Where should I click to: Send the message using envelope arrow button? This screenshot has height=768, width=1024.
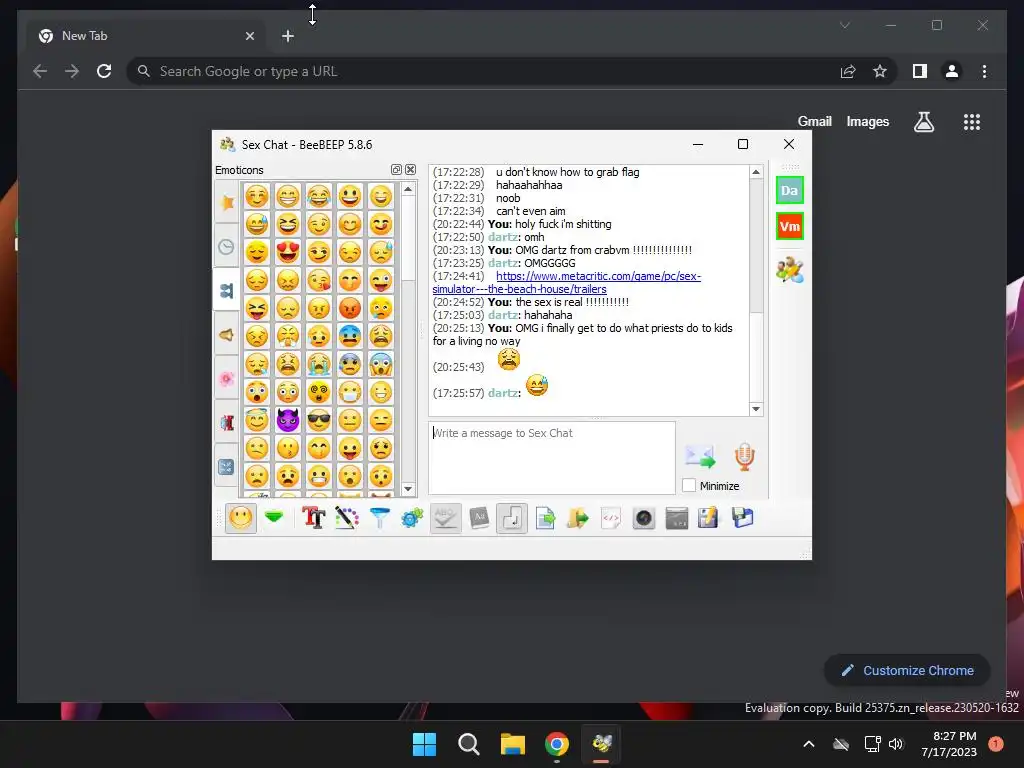(700, 456)
